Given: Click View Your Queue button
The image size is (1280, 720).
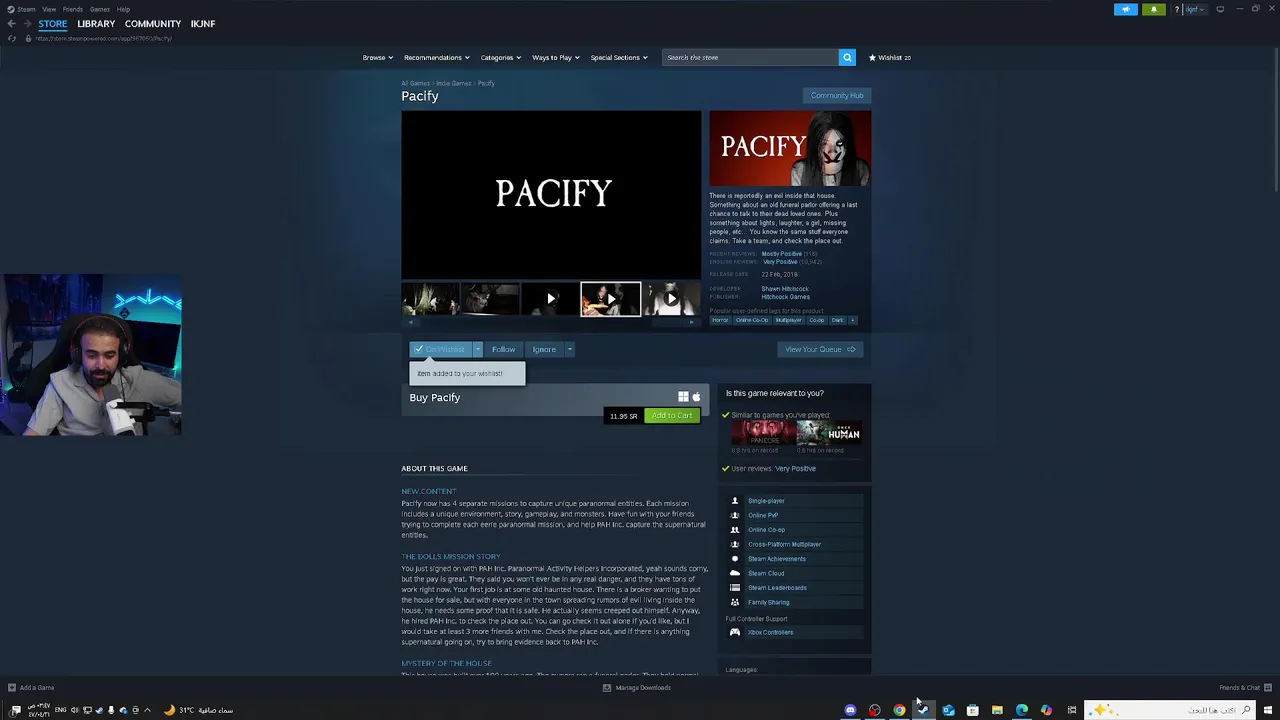Looking at the screenshot, I should click(x=820, y=349).
